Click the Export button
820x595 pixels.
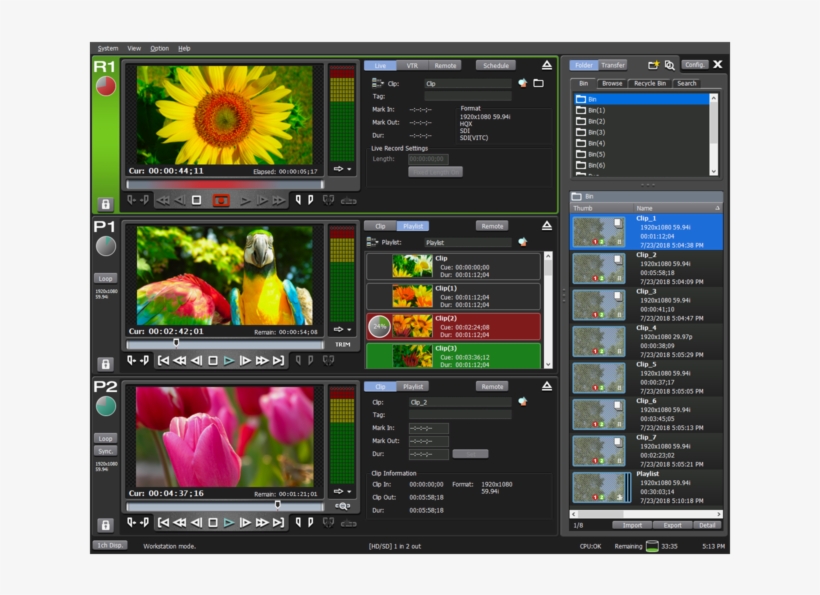click(673, 525)
